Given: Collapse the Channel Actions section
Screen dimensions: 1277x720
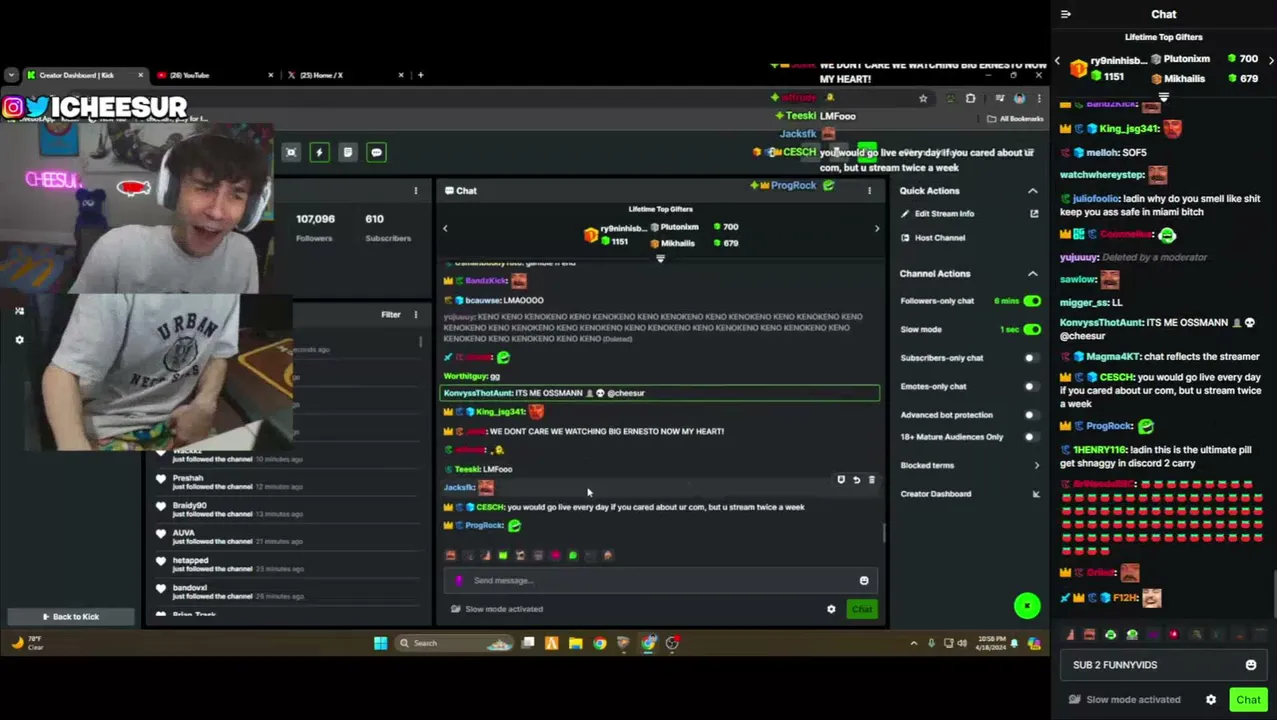Looking at the screenshot, I should [1033, 273].
